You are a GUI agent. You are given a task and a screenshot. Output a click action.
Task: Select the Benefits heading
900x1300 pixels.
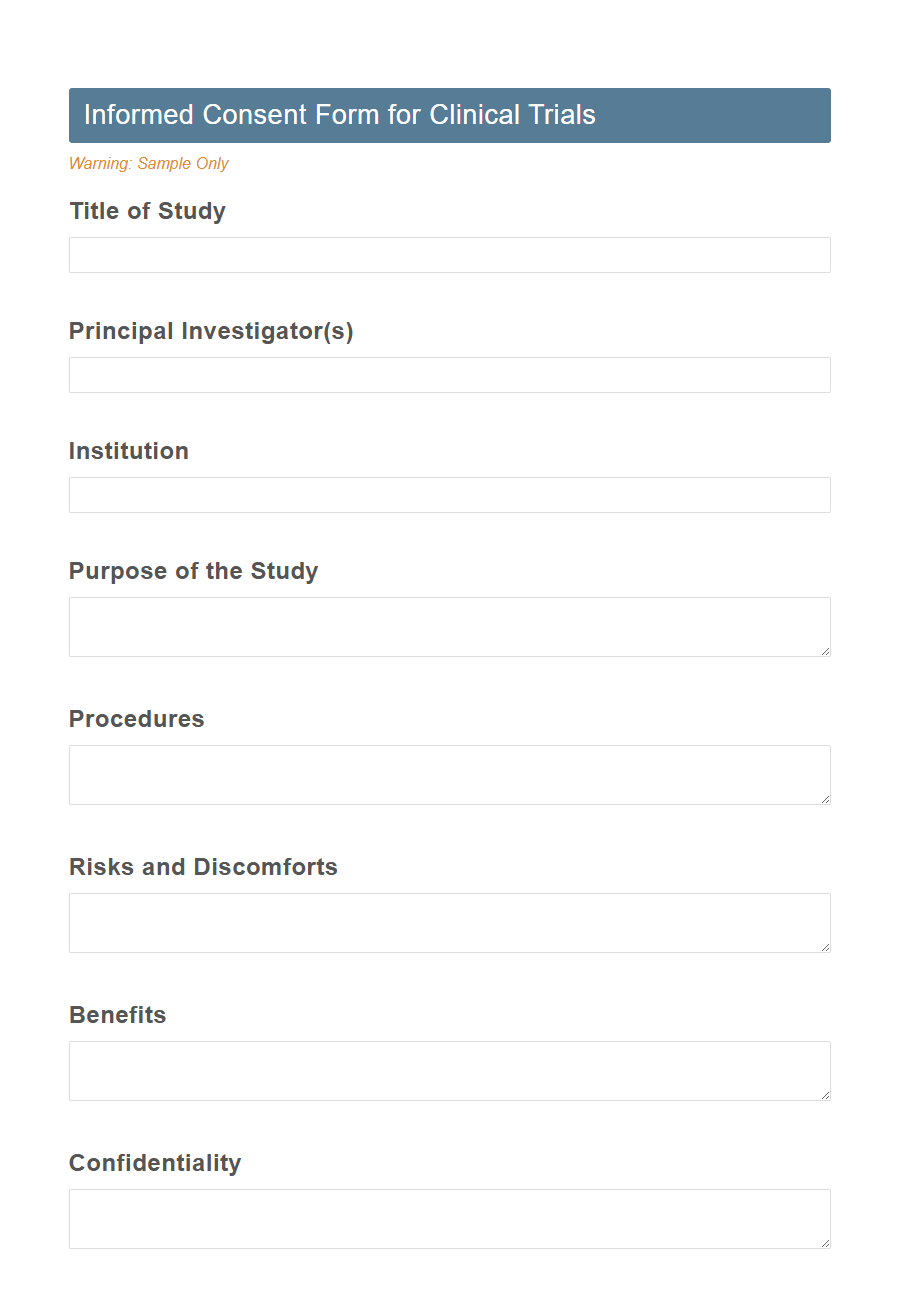point(117,1015)
